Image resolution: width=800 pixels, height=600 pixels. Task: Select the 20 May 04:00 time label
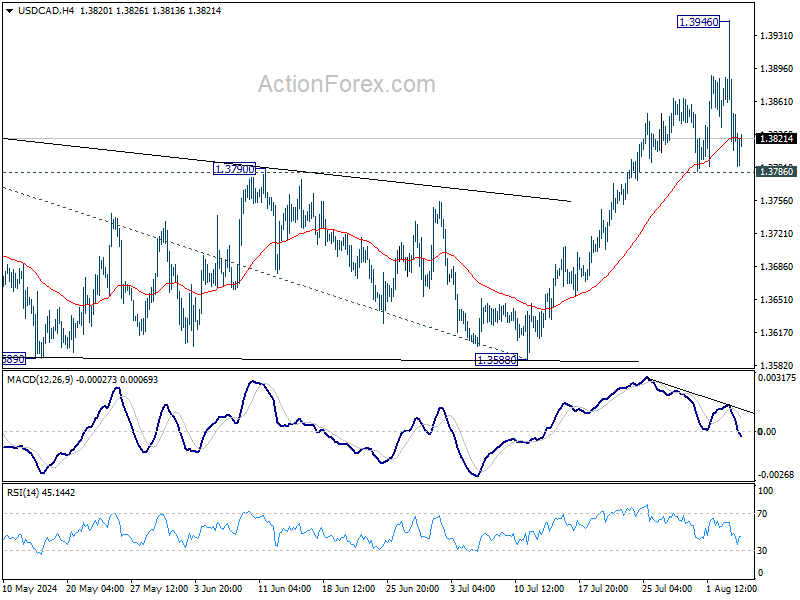point(95,589)
